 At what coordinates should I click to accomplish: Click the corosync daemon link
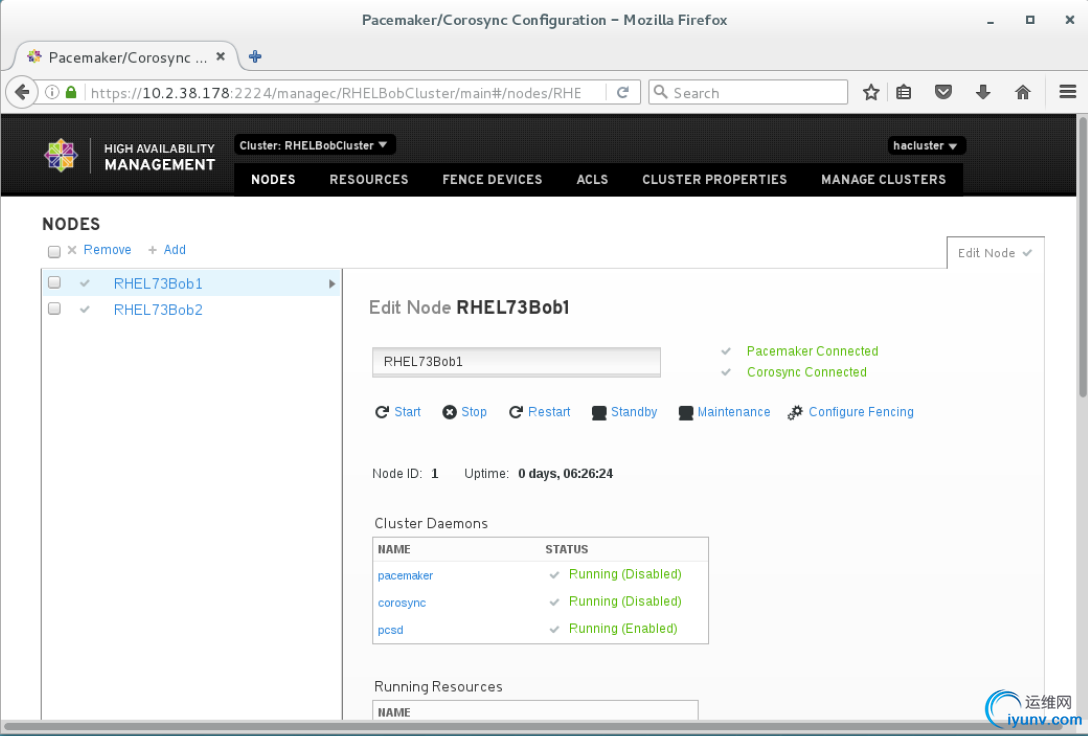(402, 603)
